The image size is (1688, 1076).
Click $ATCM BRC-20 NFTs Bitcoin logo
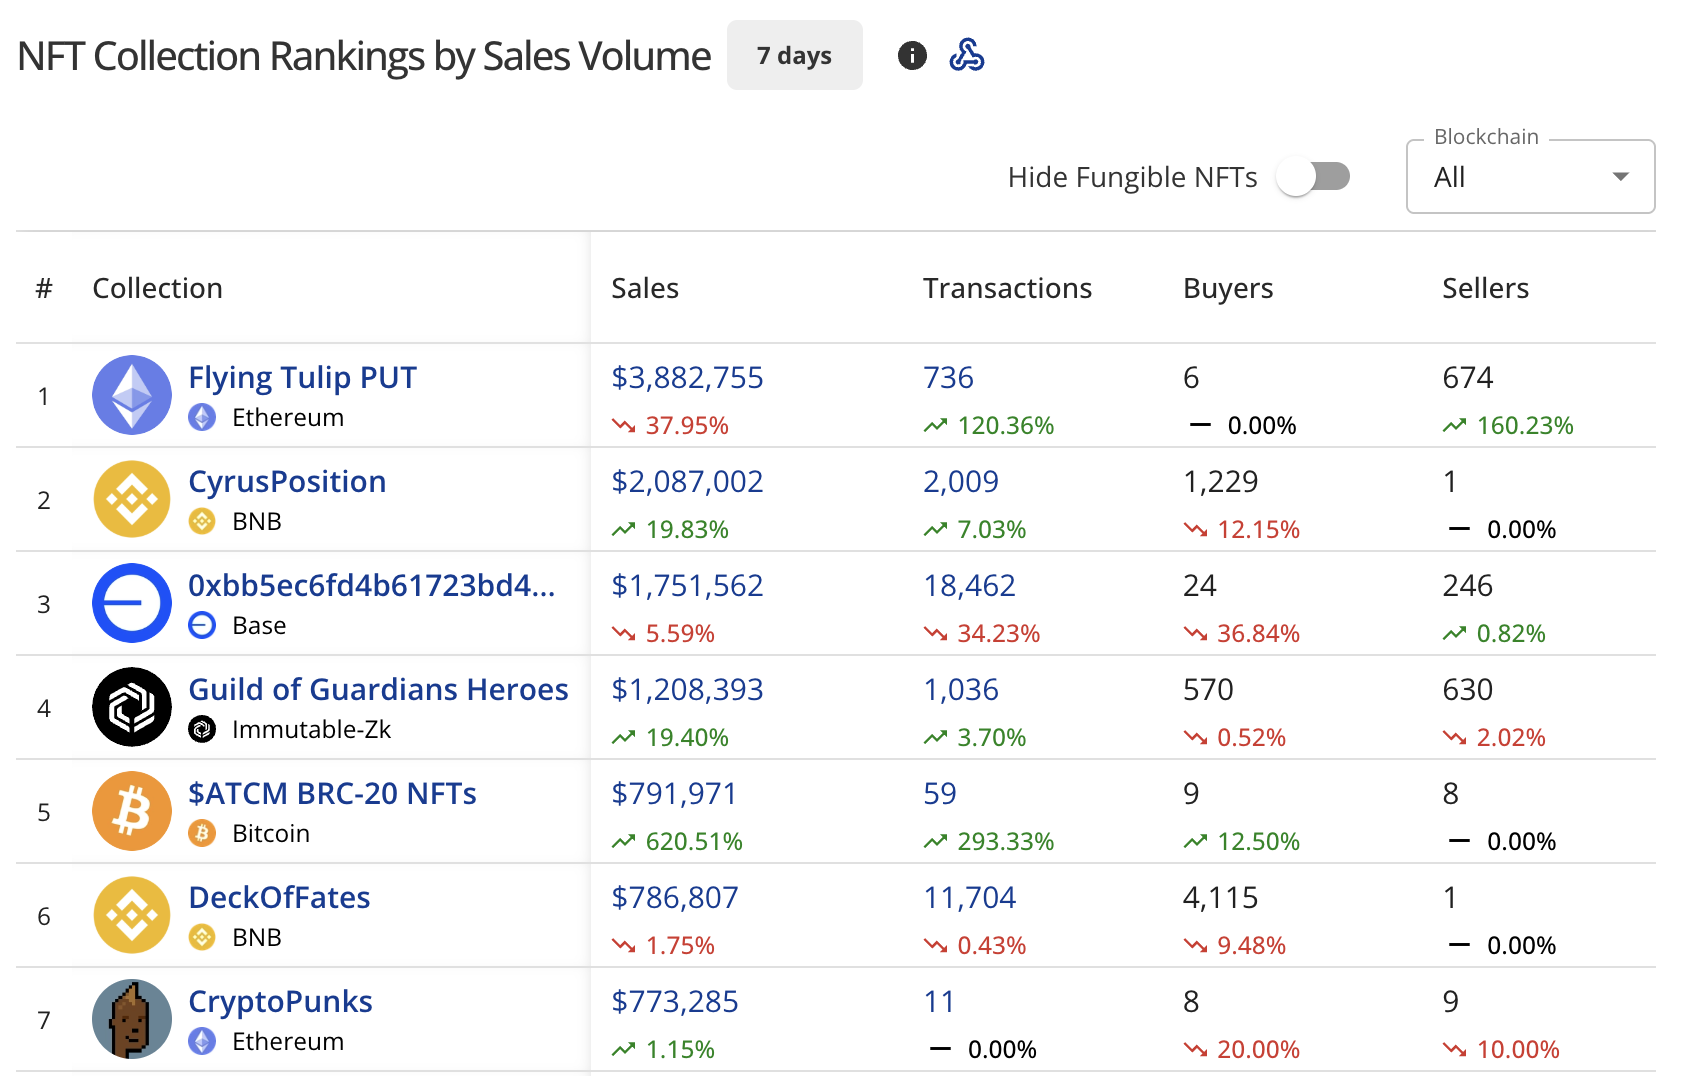132,811
